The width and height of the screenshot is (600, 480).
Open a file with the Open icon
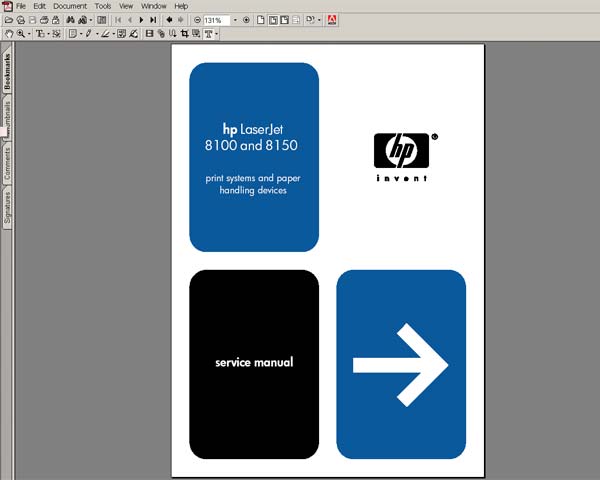pos(8,20)
